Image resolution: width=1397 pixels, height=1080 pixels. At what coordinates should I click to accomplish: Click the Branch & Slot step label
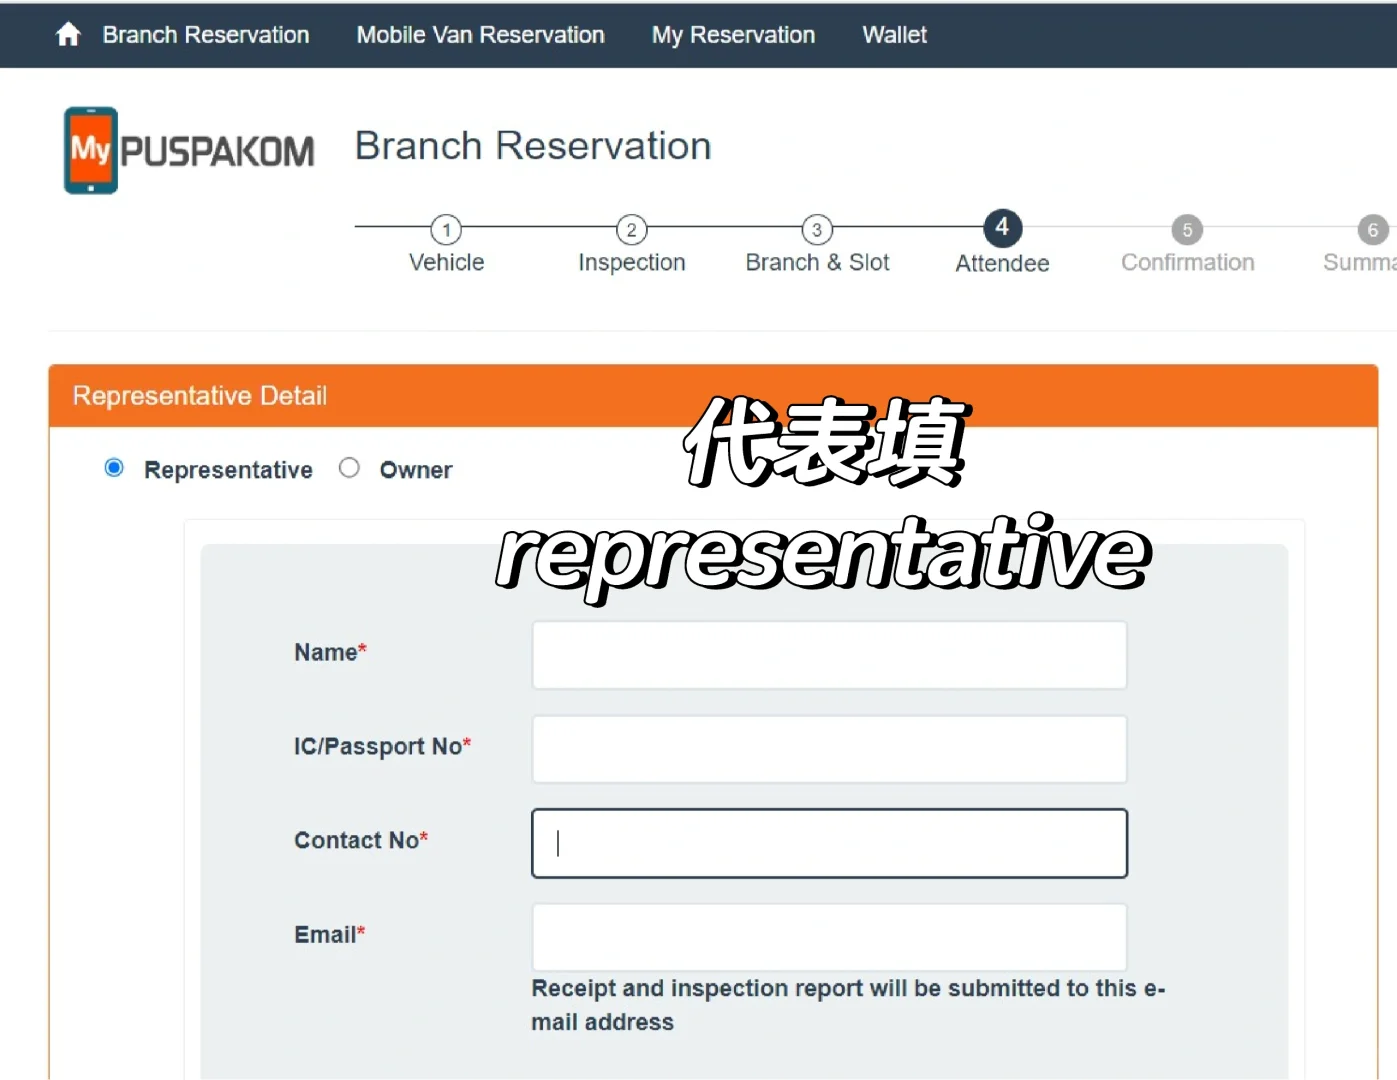[x=817, y=262]
